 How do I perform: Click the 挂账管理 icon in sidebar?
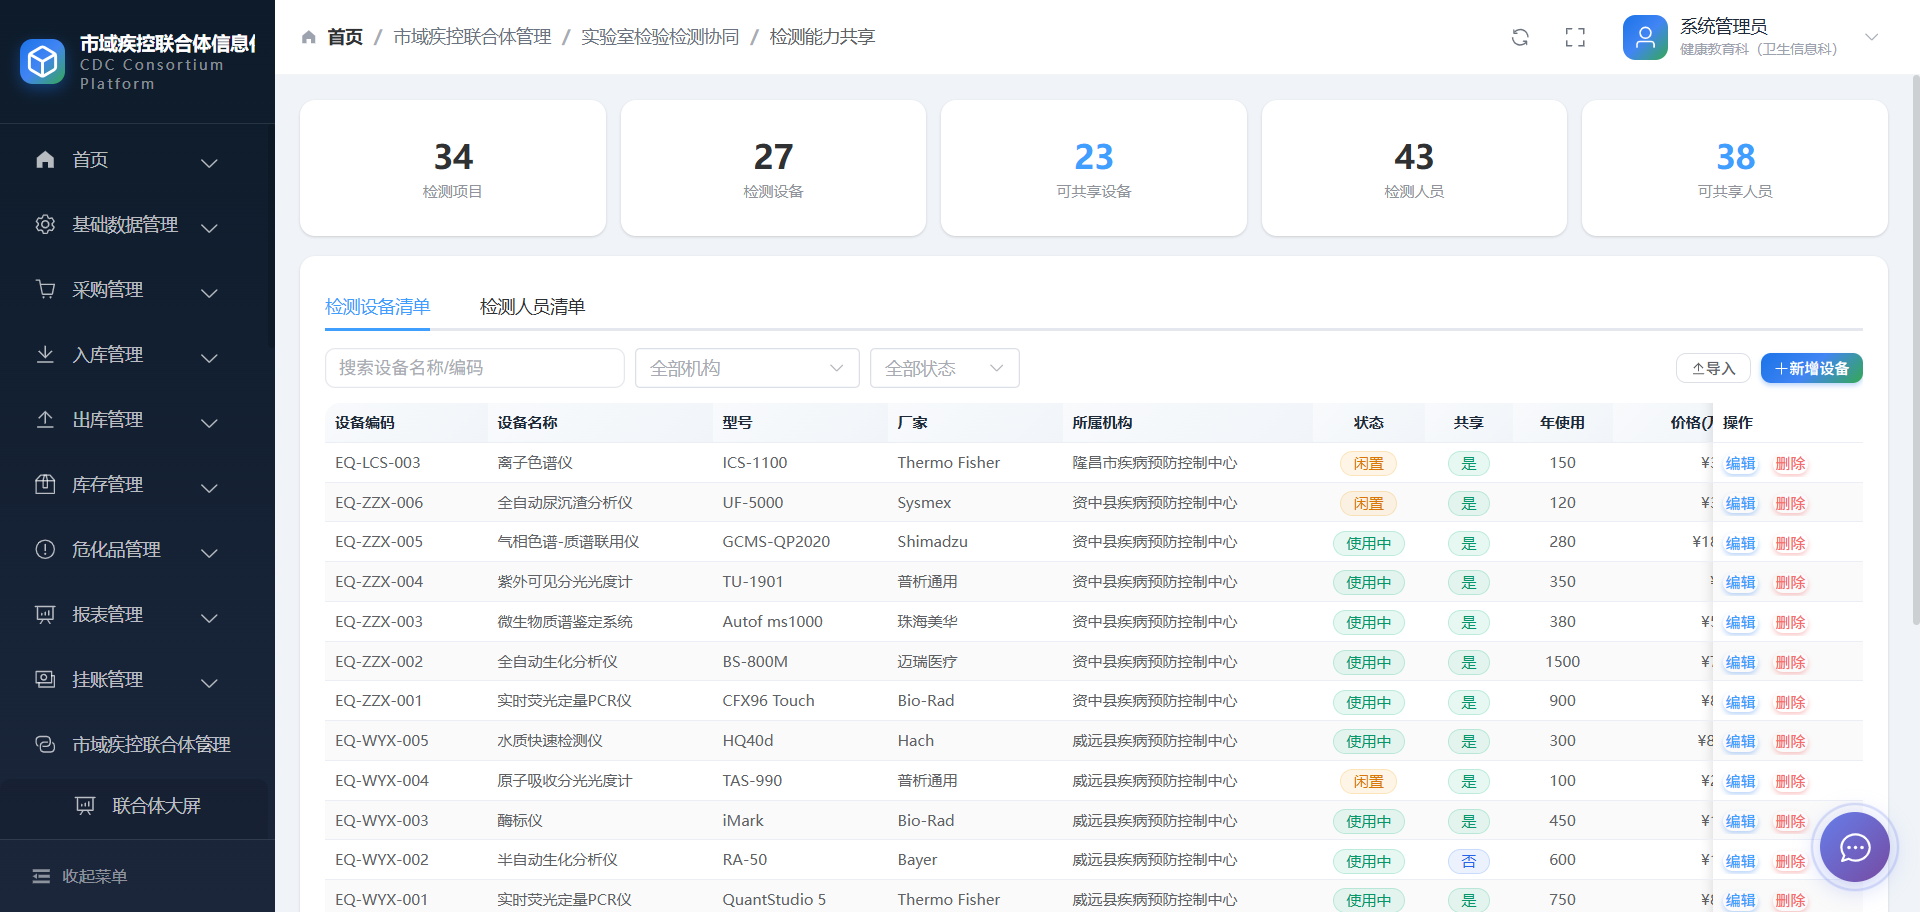click(x=45, y=679)
